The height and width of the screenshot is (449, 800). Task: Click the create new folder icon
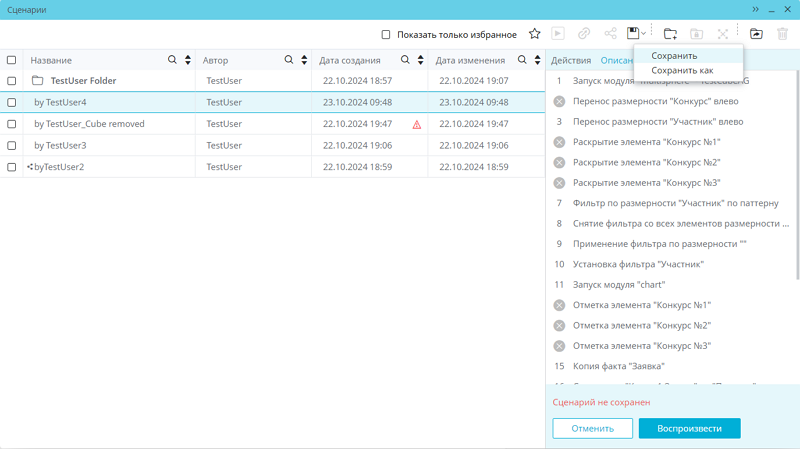click(670, 34)
